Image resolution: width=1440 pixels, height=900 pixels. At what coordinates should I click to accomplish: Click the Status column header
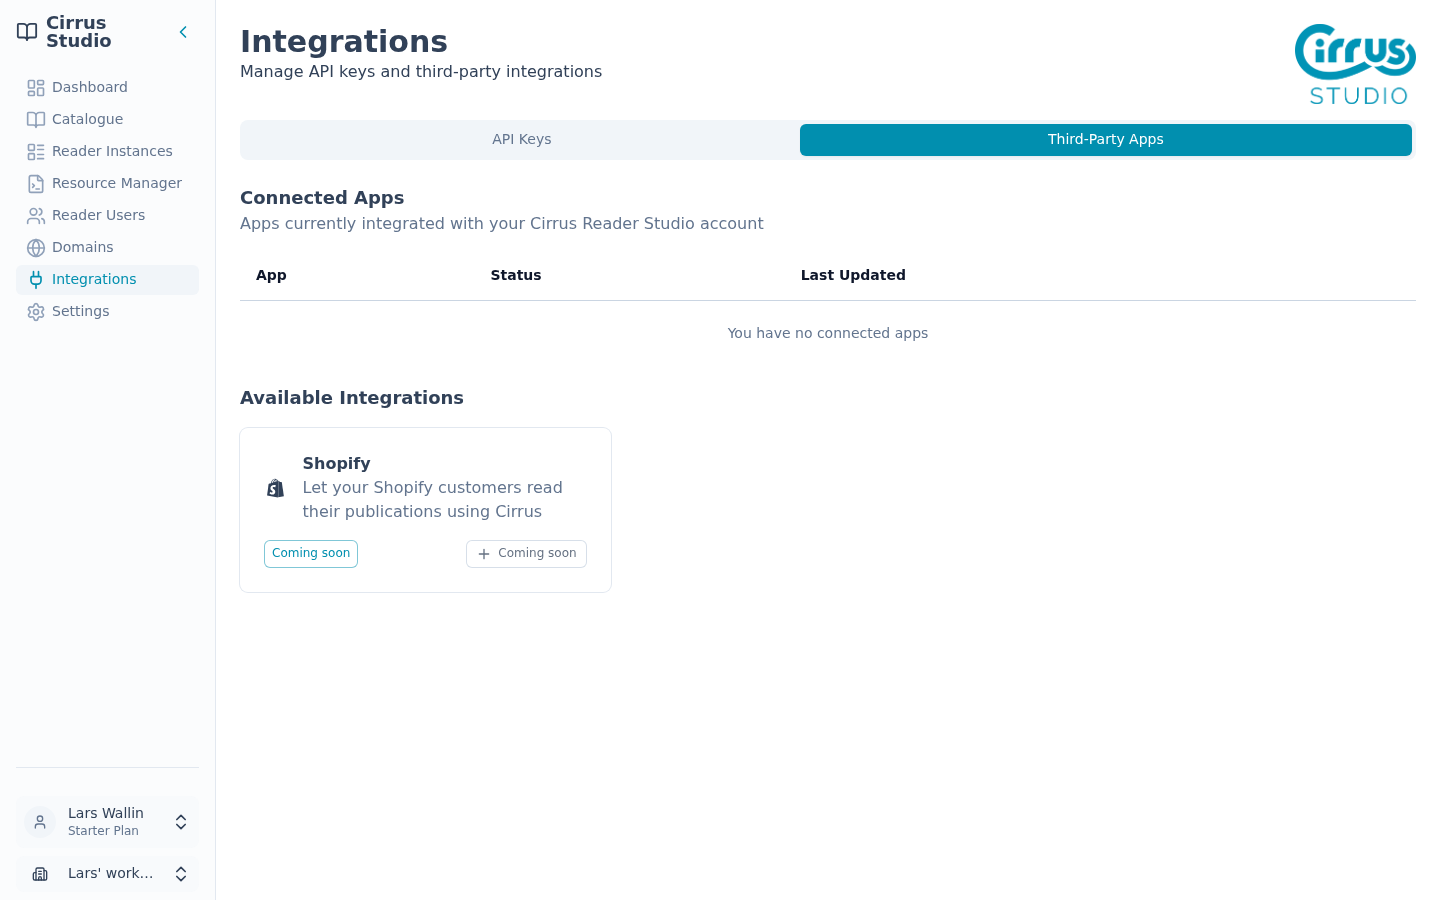tap(516, 276)
